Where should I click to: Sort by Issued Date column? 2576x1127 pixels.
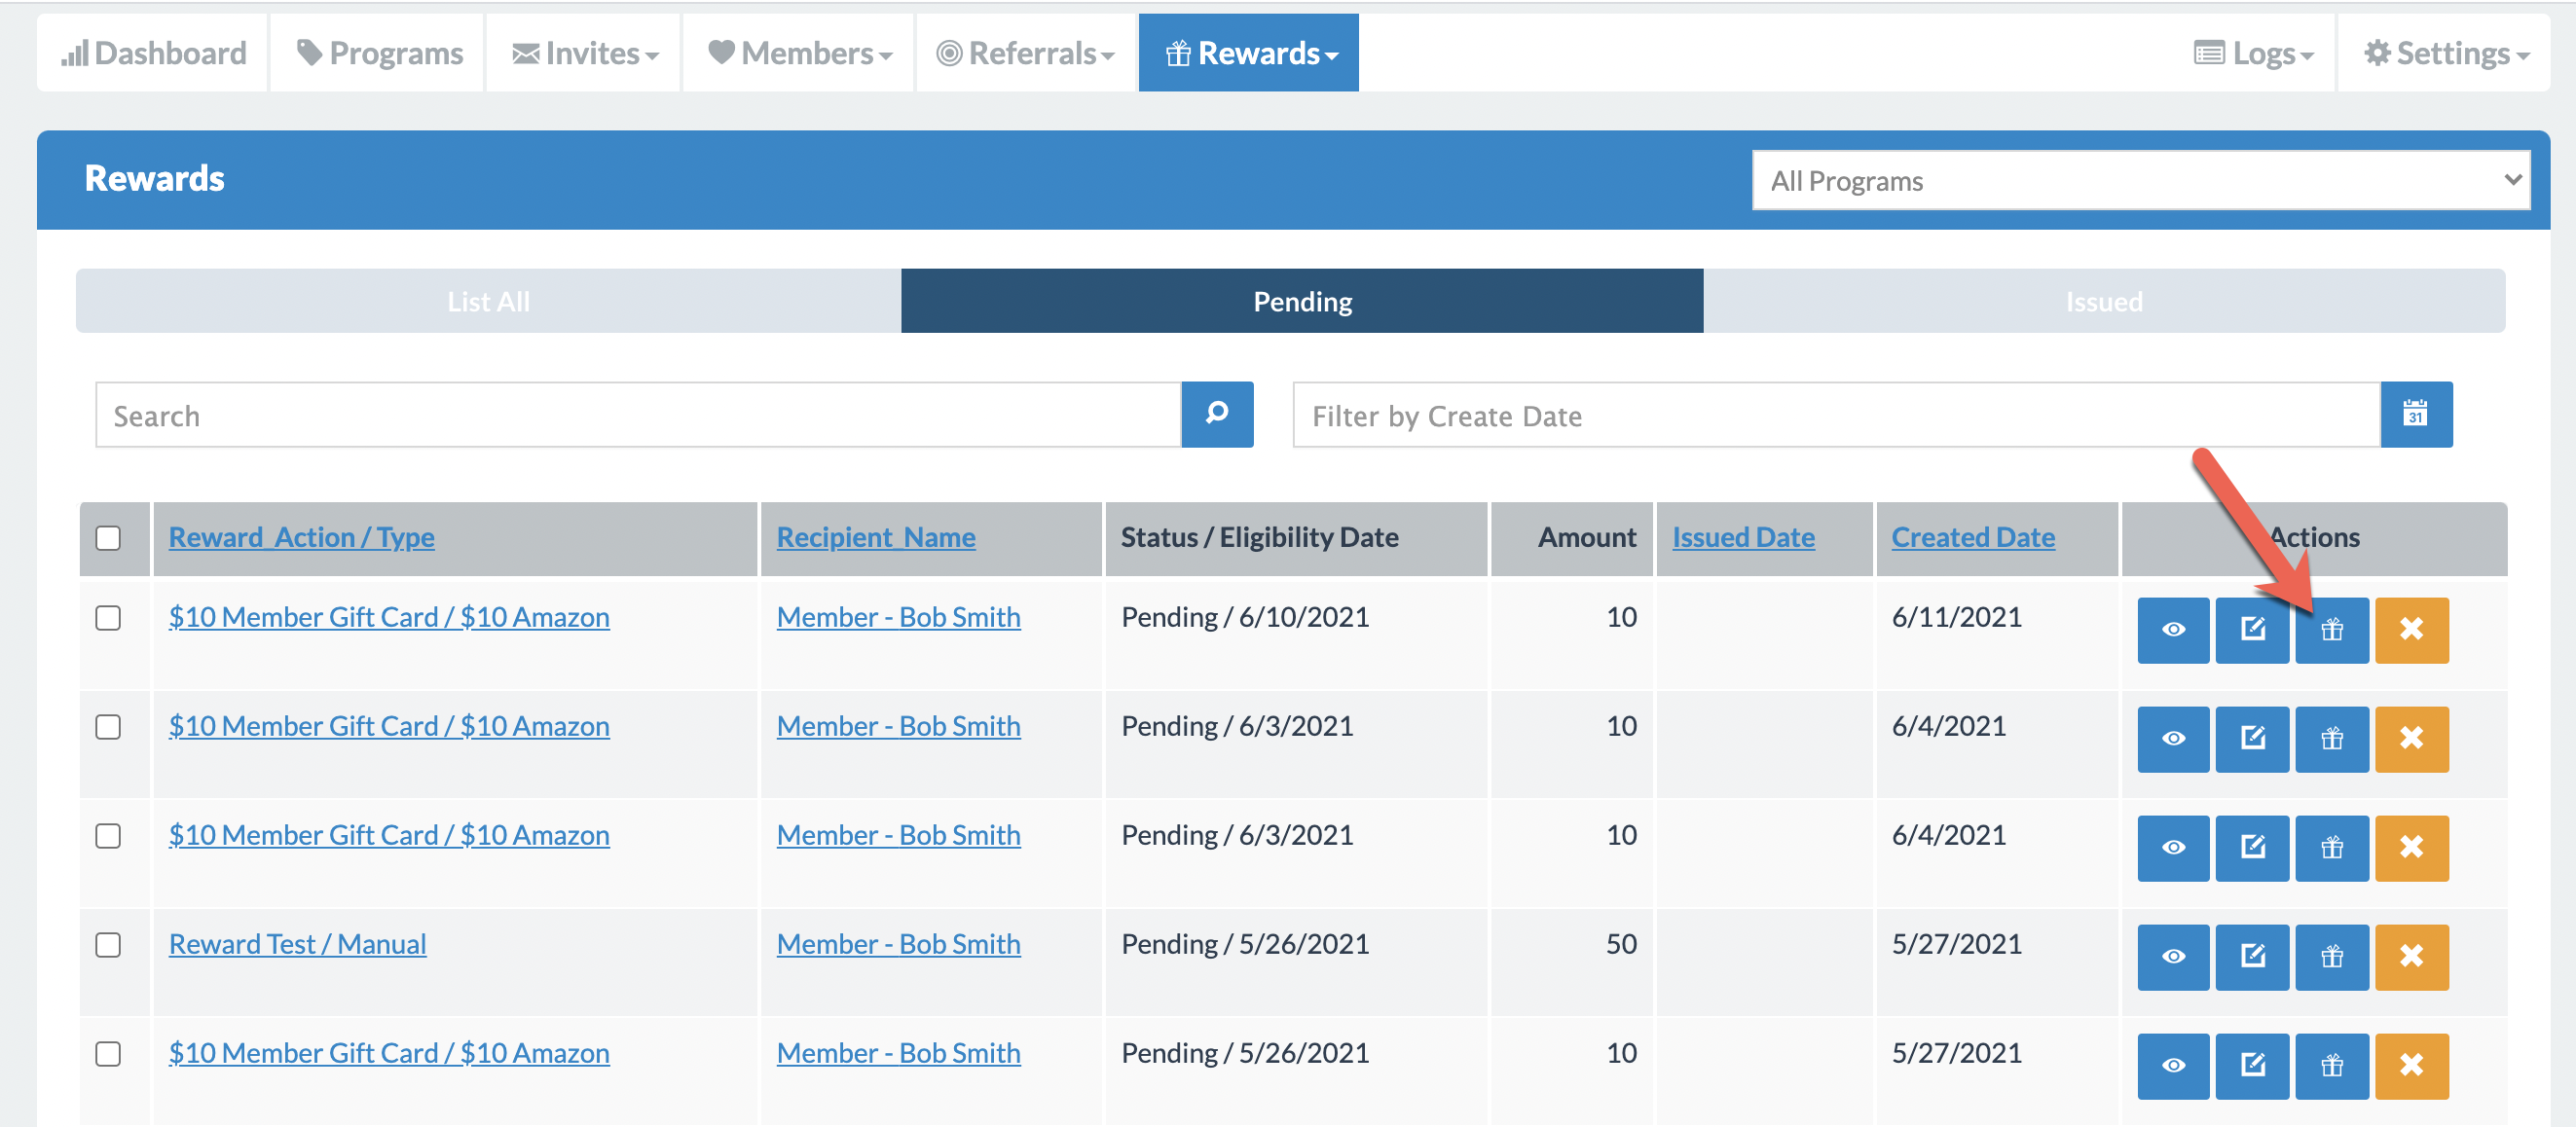point(1743,537)
